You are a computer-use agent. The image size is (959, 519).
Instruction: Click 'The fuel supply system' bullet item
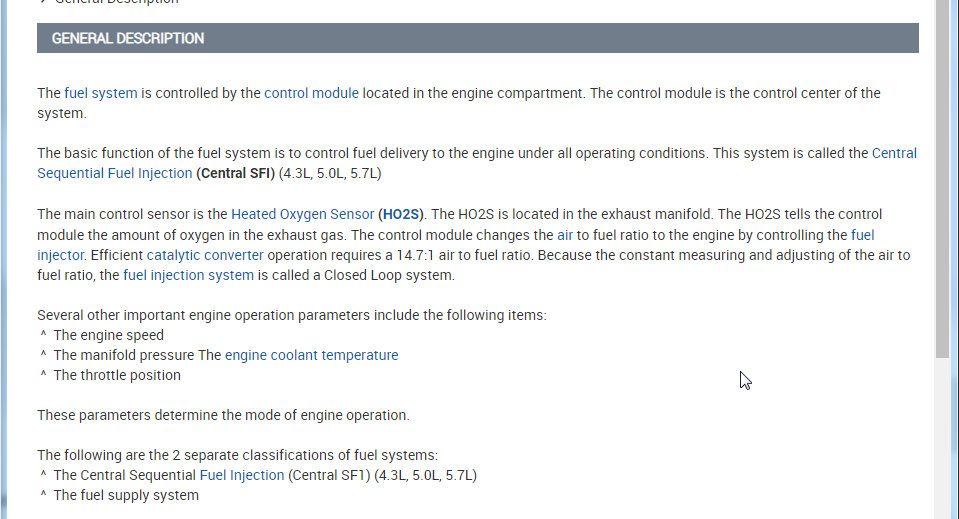coord(126,495)
